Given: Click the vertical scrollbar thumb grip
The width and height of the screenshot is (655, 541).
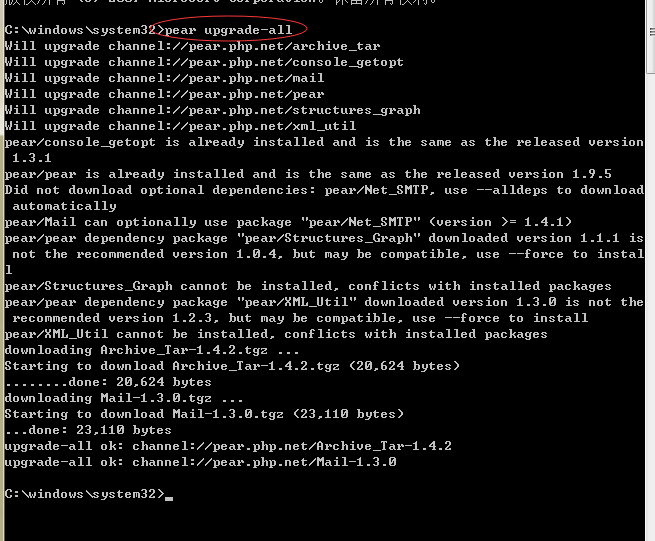Looking at the screenshot, I should [x=652, y=32].
